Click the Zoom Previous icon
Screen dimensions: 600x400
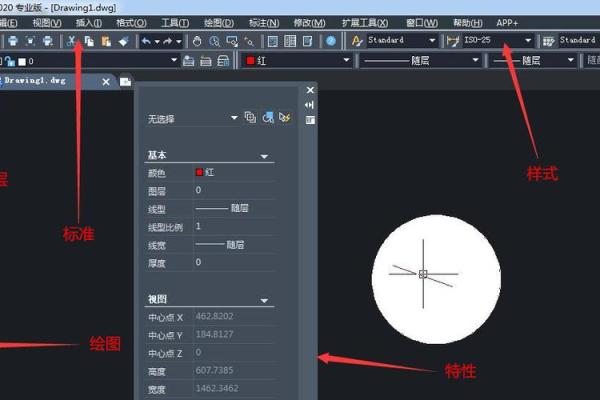point(249,41)
